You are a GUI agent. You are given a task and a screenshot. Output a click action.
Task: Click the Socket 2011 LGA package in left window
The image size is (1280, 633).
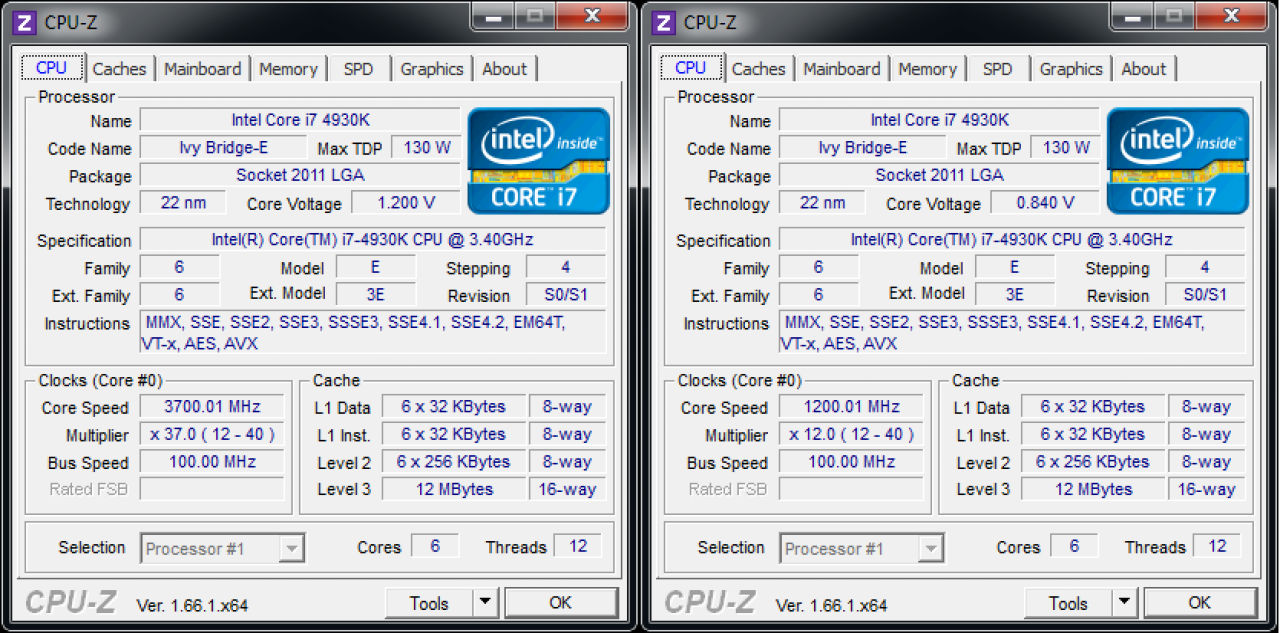(x=300, y=175)
